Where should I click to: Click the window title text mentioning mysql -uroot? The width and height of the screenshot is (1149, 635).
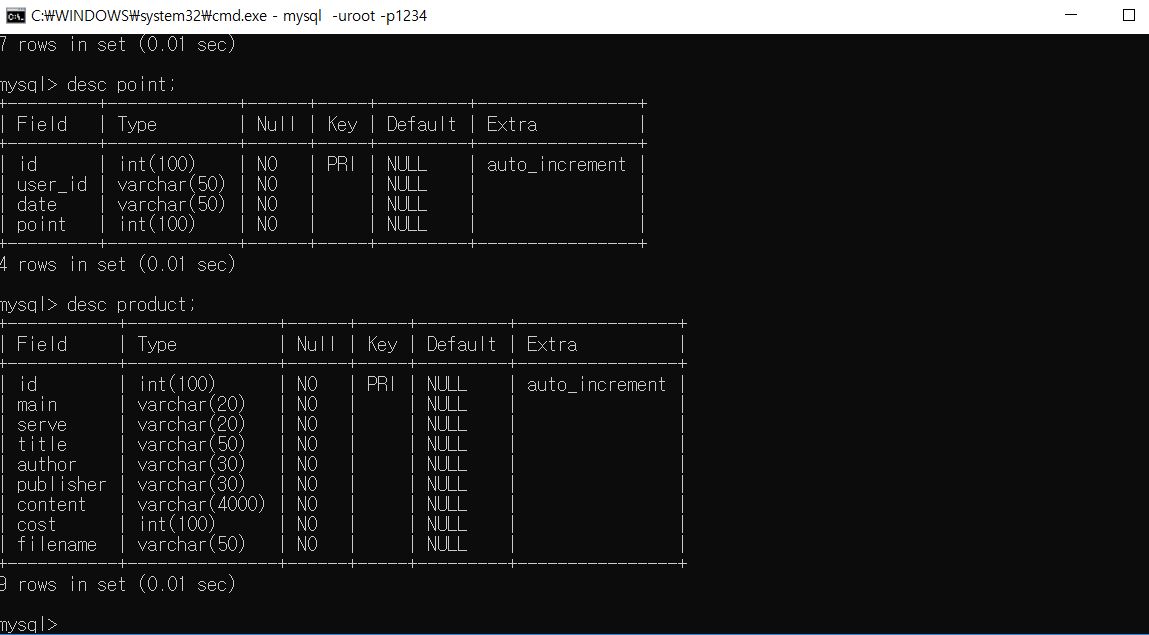coord(229,15)
